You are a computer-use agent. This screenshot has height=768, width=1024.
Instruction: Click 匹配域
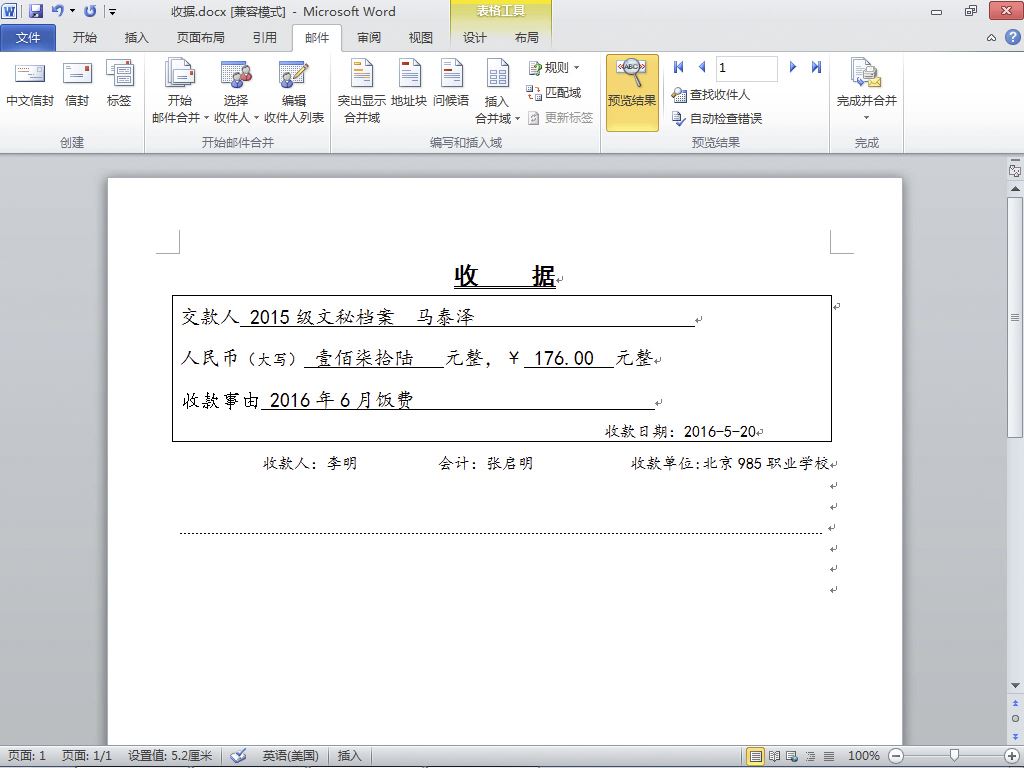(x=554, y=93)
